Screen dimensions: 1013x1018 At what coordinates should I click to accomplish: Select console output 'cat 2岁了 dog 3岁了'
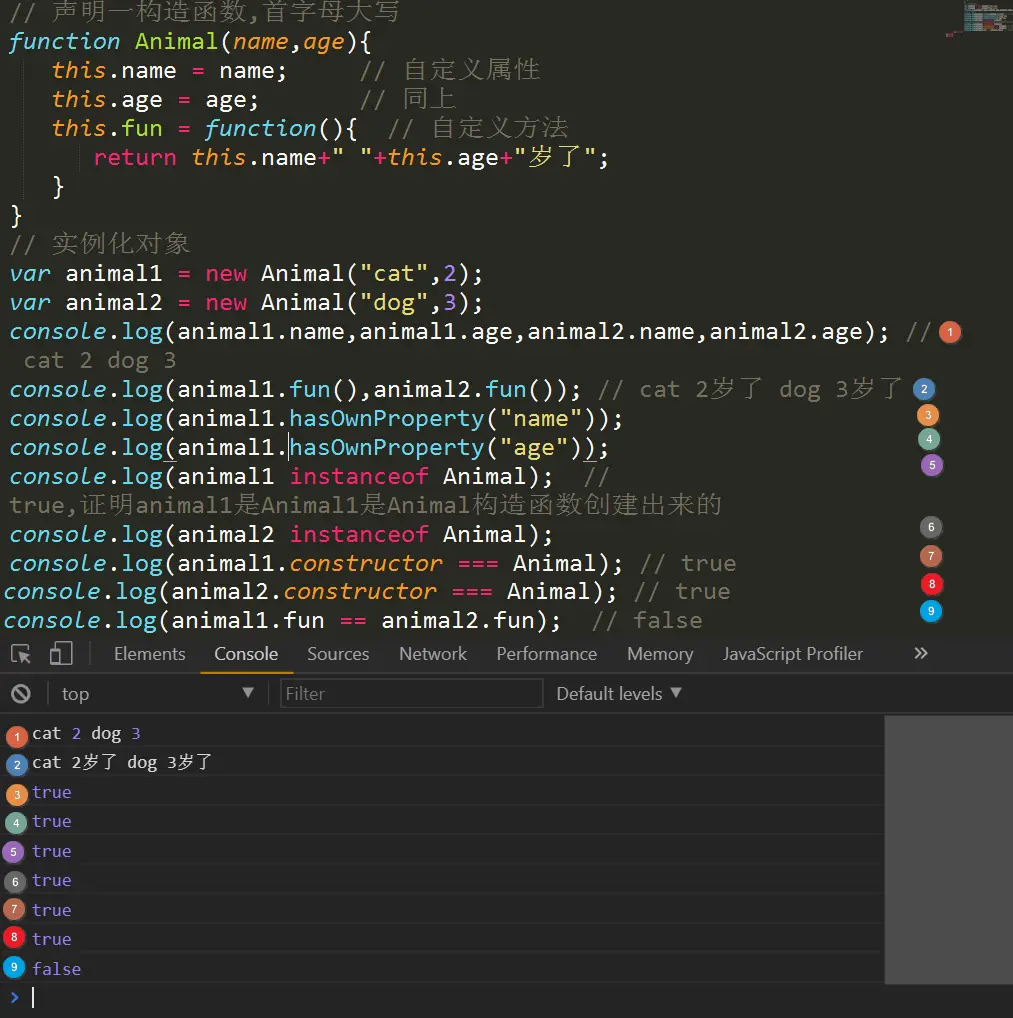122,762
